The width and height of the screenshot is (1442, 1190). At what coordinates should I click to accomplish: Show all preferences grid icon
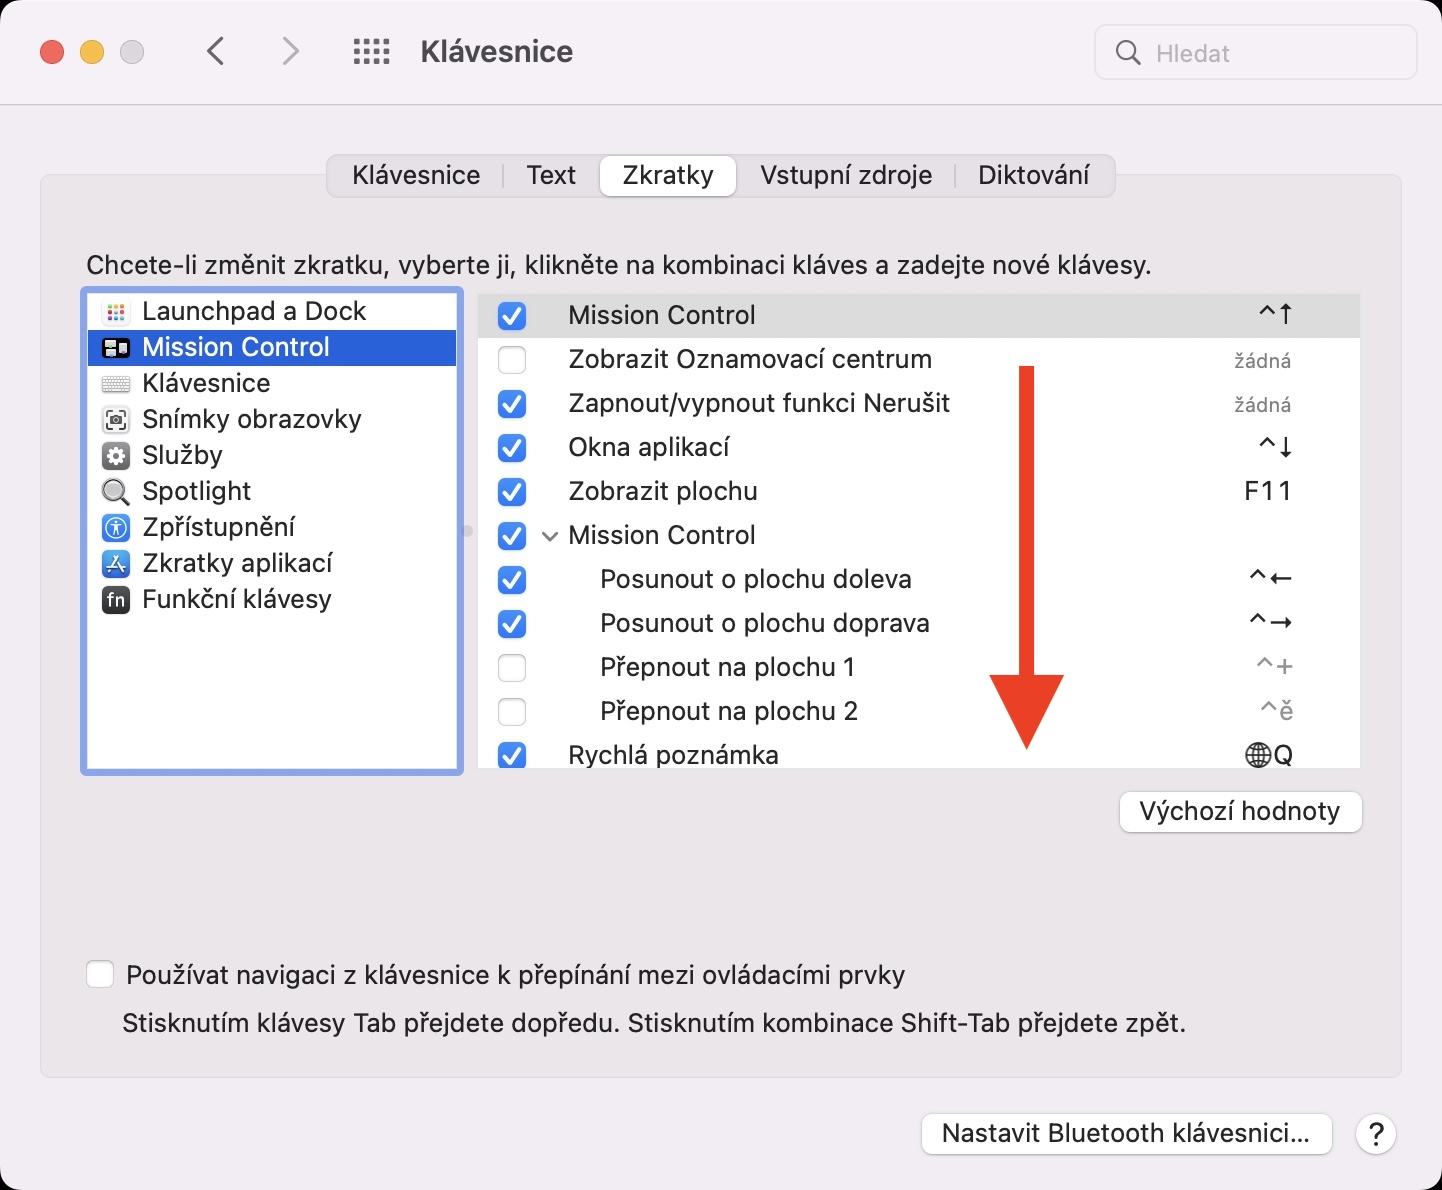tap(371, 52)
